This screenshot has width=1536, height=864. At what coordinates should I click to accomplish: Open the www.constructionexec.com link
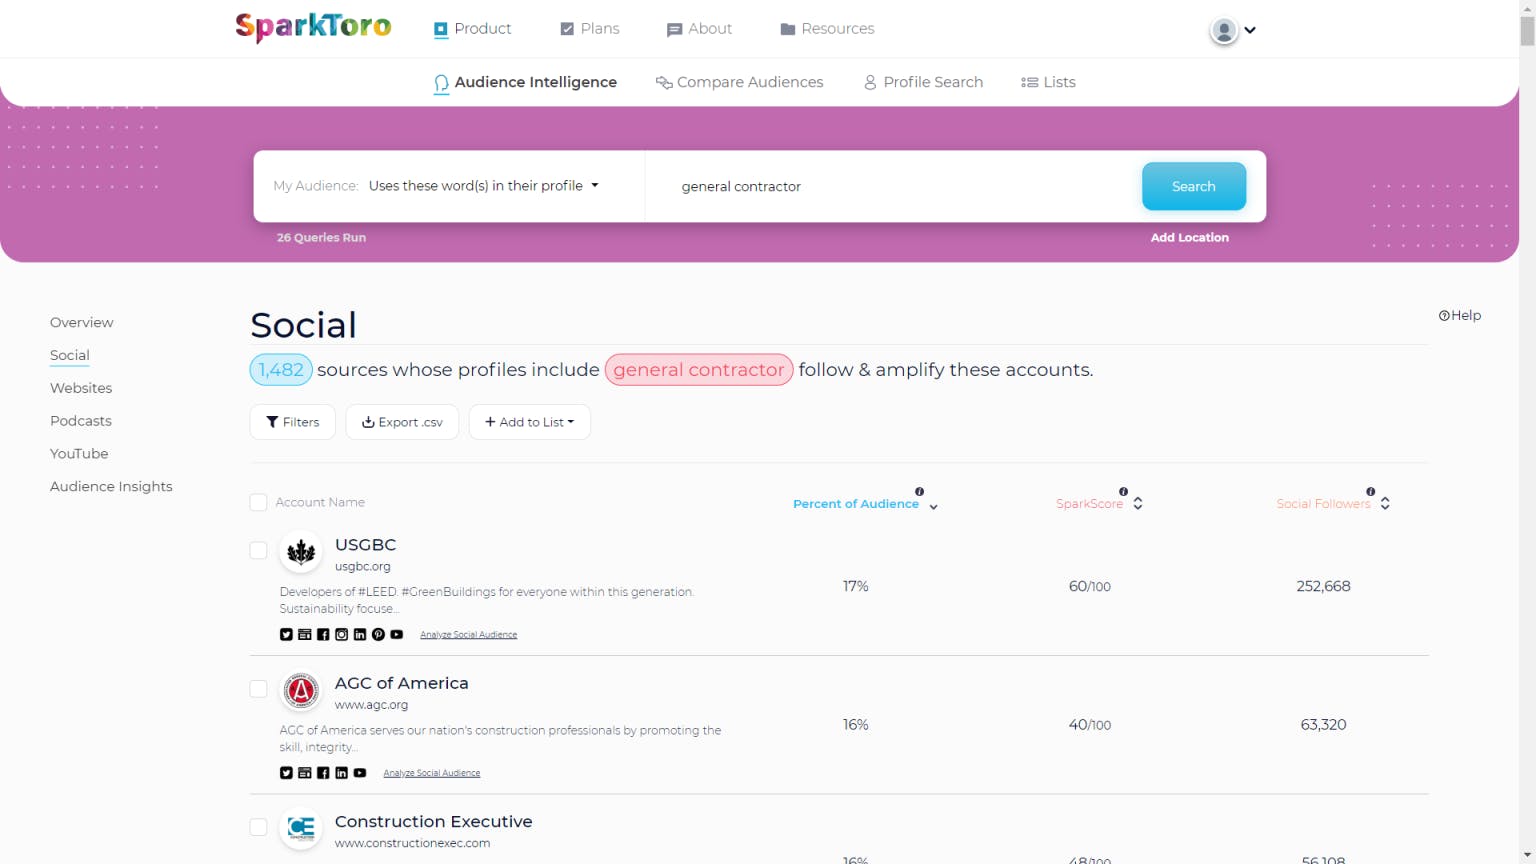413,843
